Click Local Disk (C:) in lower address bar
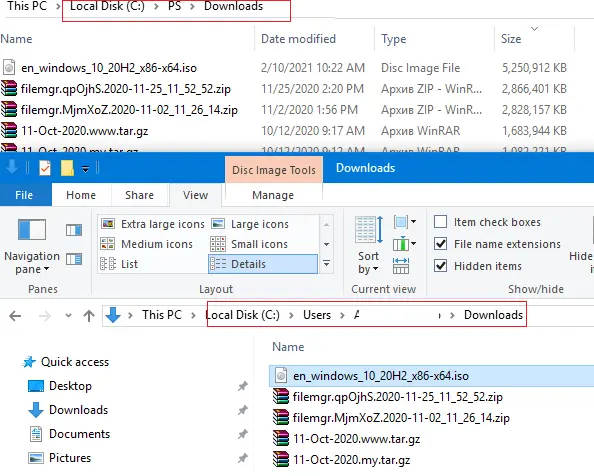The image size is (594, 476). point(242,315)
